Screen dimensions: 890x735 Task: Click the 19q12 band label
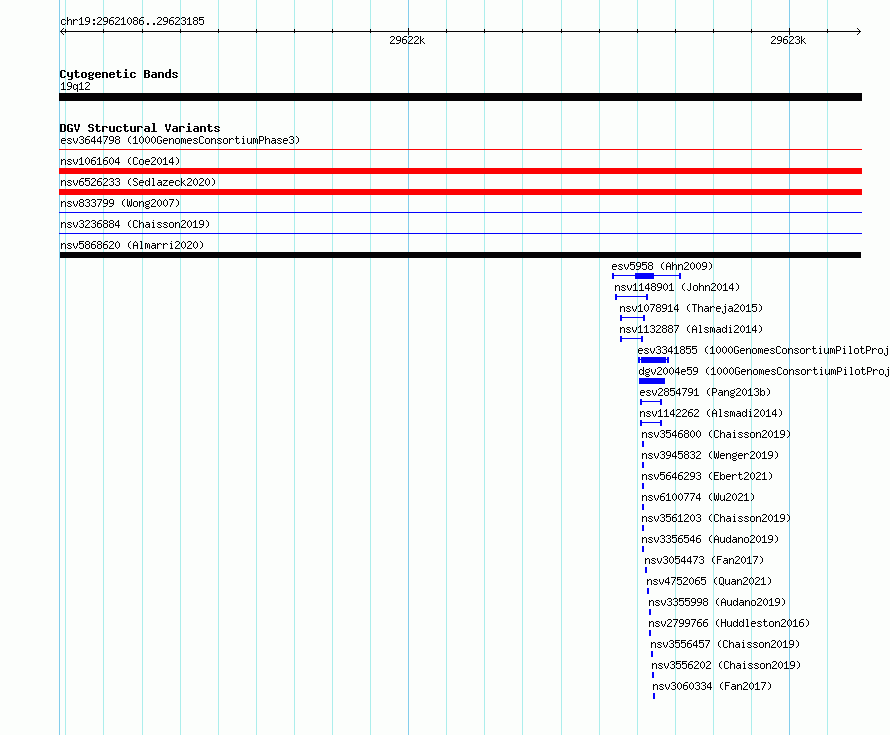click(75, 86)
